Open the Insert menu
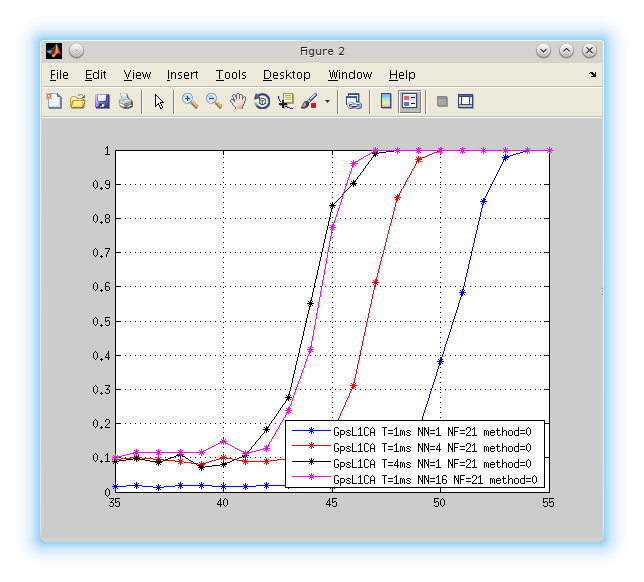This screenshot has height=582, width=644. click(182, 75)
